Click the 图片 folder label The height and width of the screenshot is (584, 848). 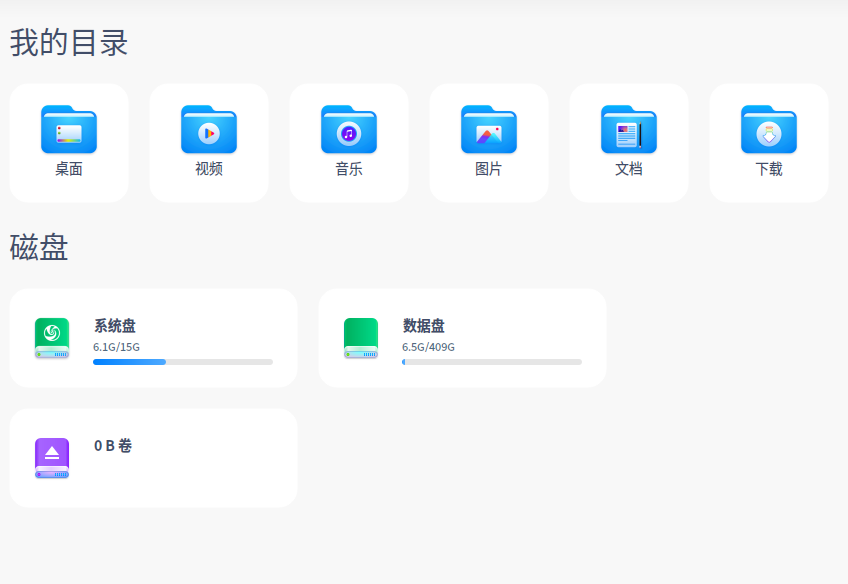489,169
